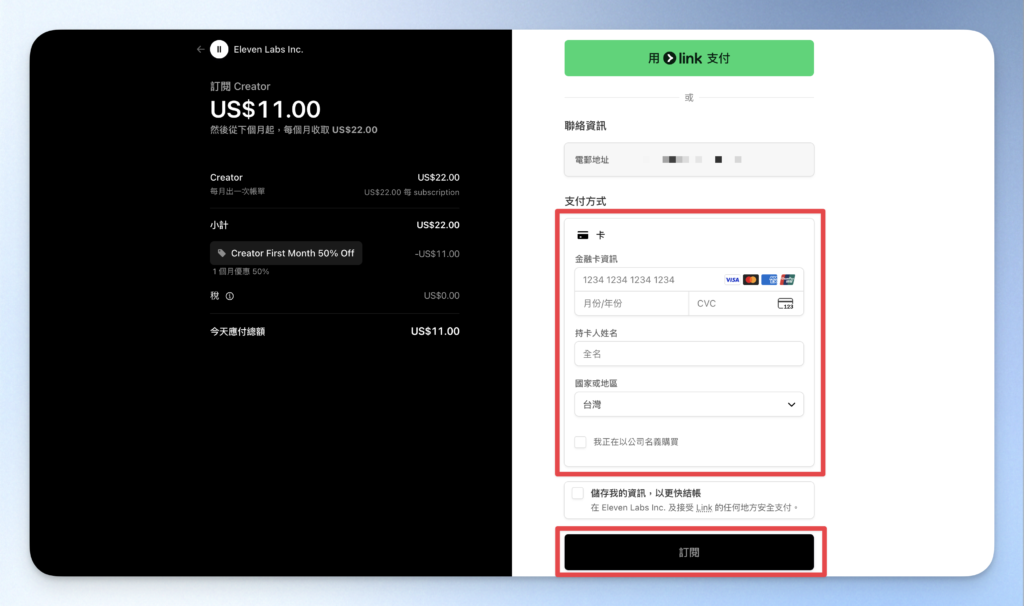Viewport: 1024px width, 606px height.
Task: Click the 金融卡資訊 label
Action: click(x=596, y=259)
